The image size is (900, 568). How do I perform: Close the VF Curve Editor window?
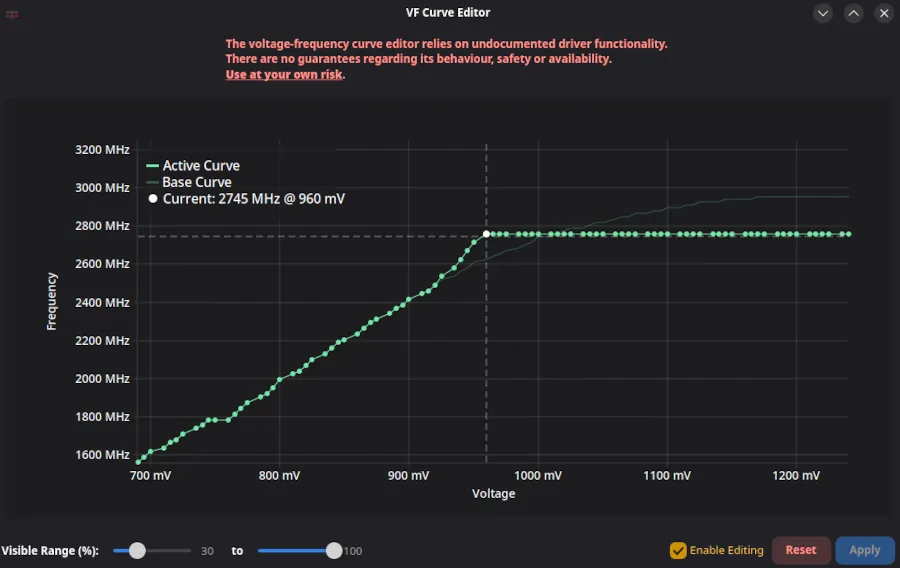884,13
